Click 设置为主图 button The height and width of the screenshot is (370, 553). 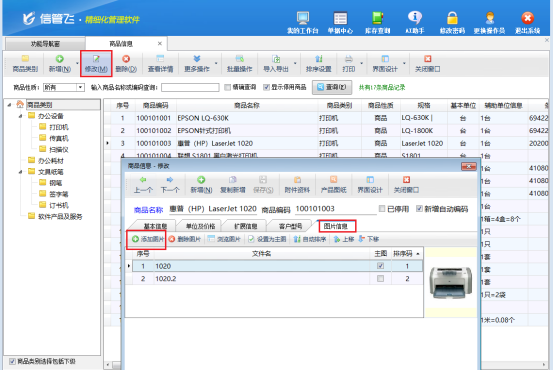pos(267,239)
